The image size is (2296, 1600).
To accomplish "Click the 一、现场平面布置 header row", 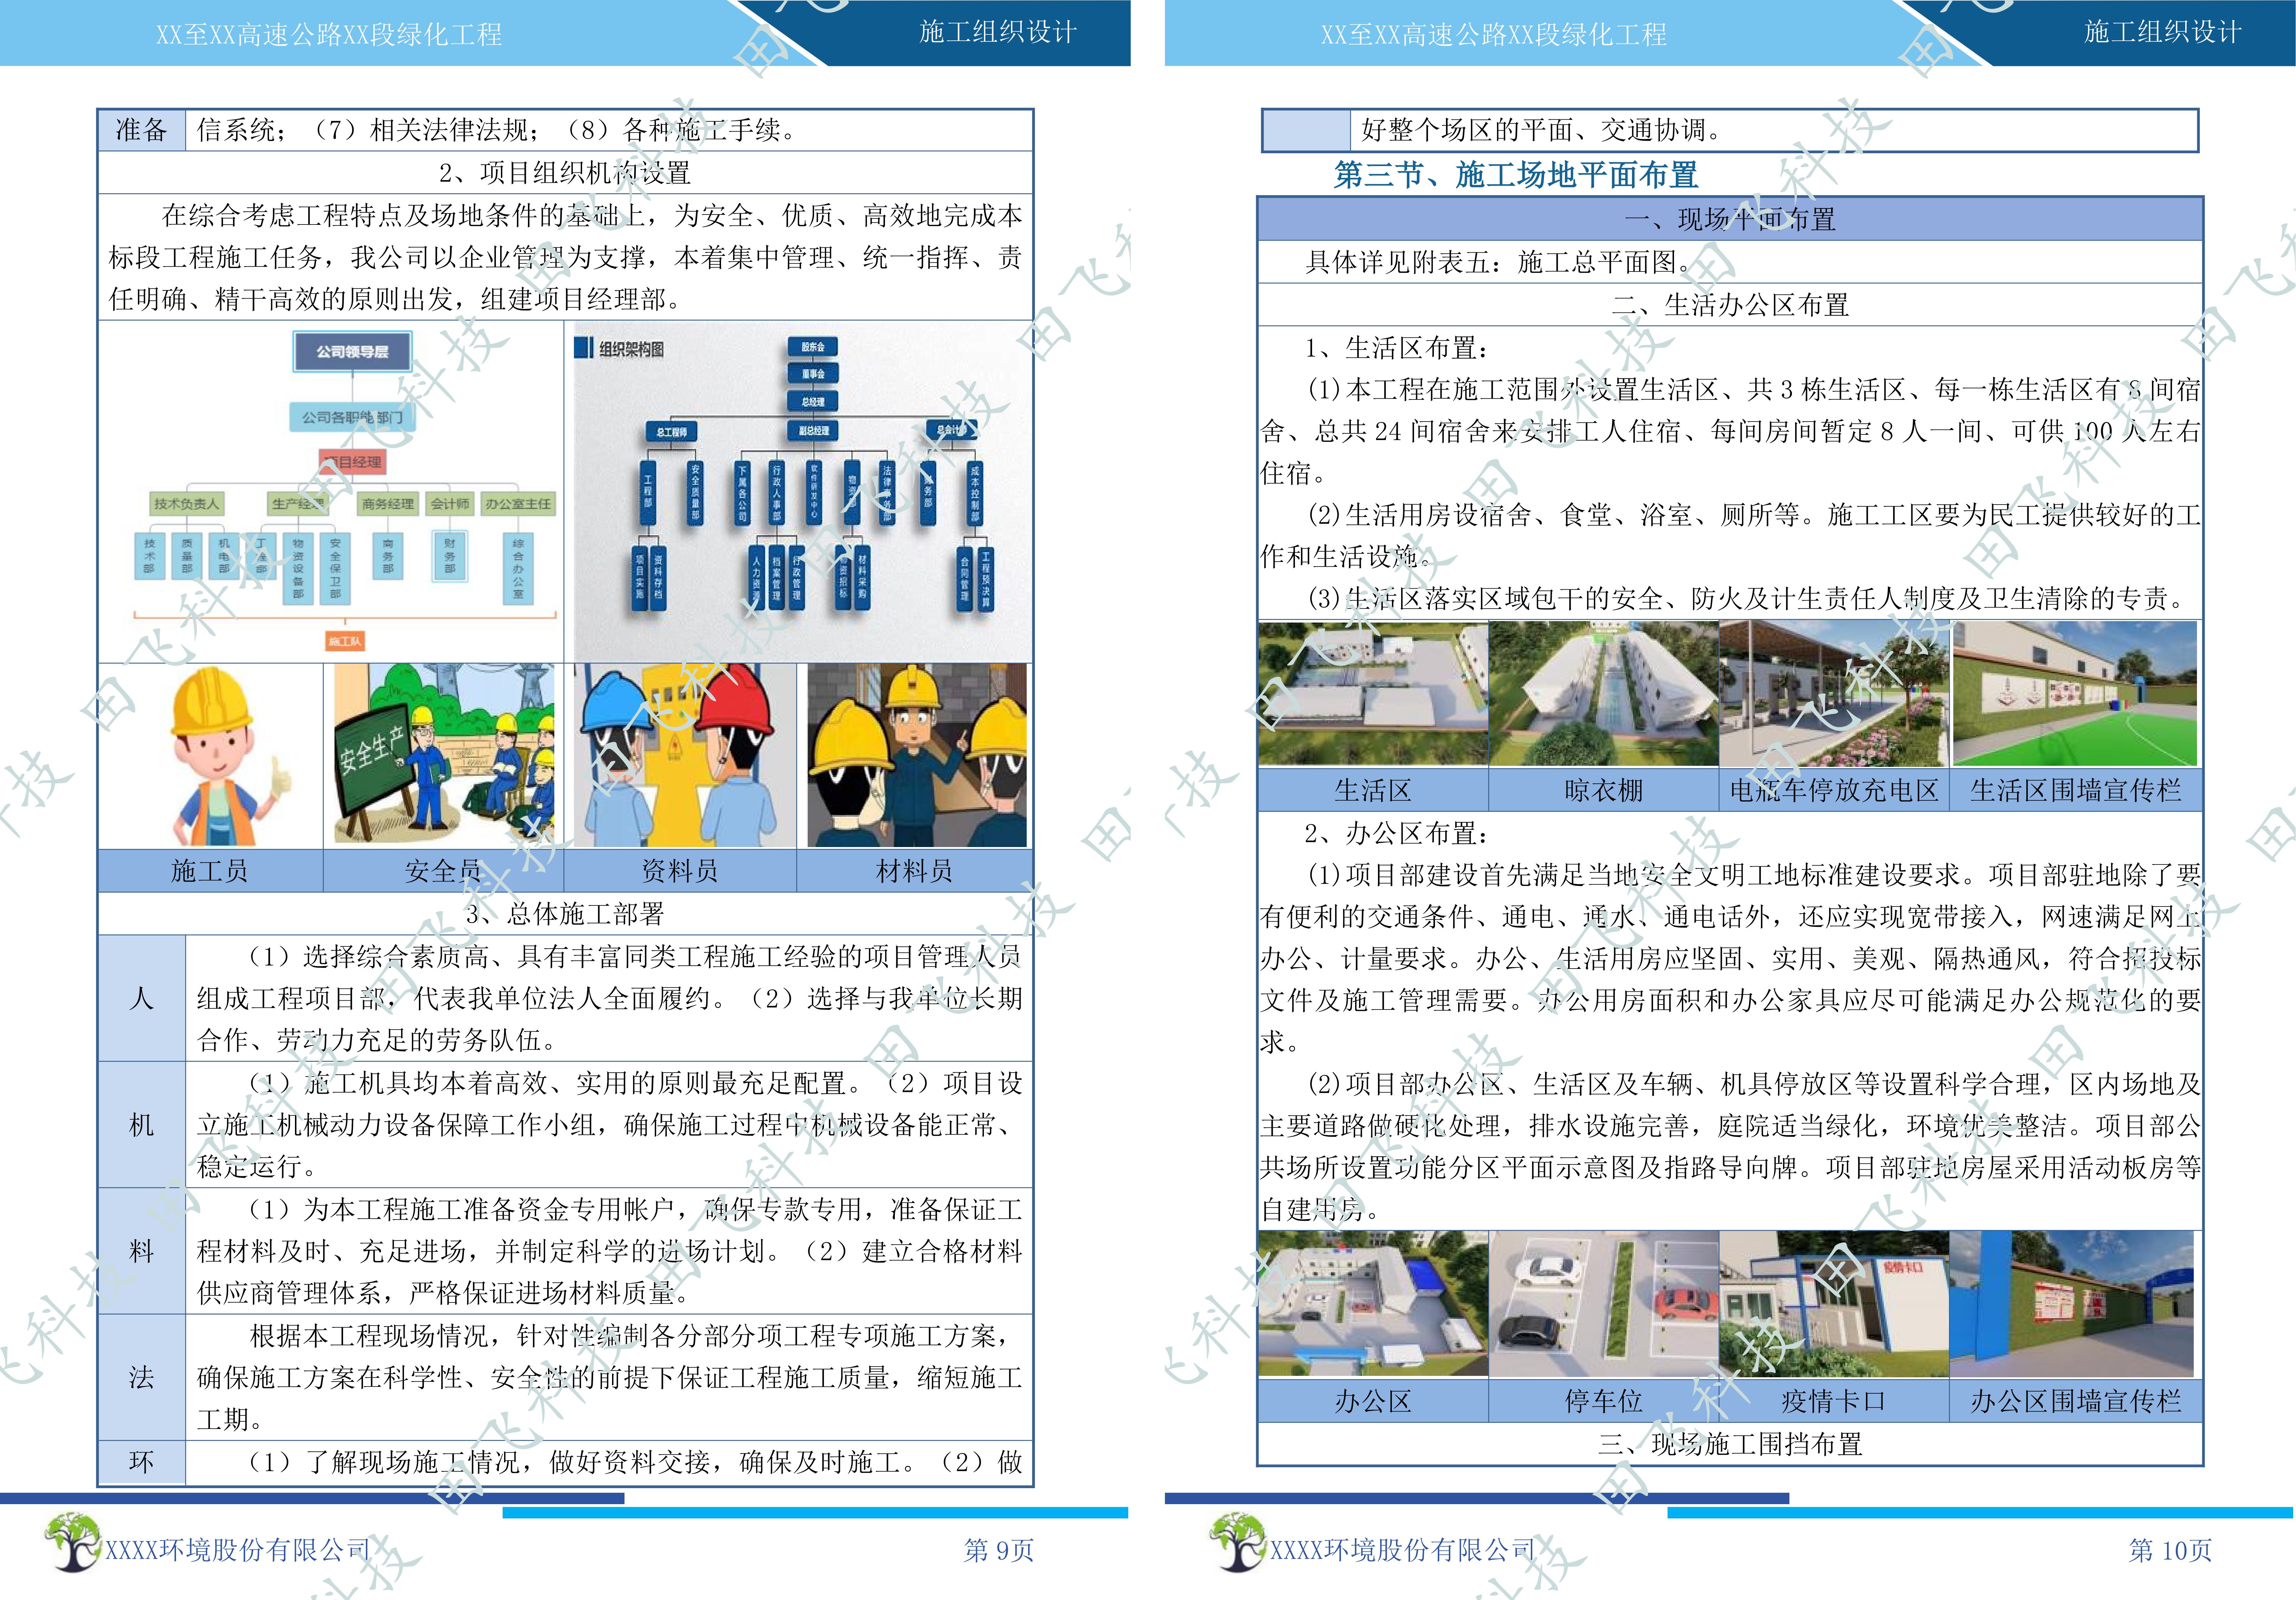I will [1730, 219].
